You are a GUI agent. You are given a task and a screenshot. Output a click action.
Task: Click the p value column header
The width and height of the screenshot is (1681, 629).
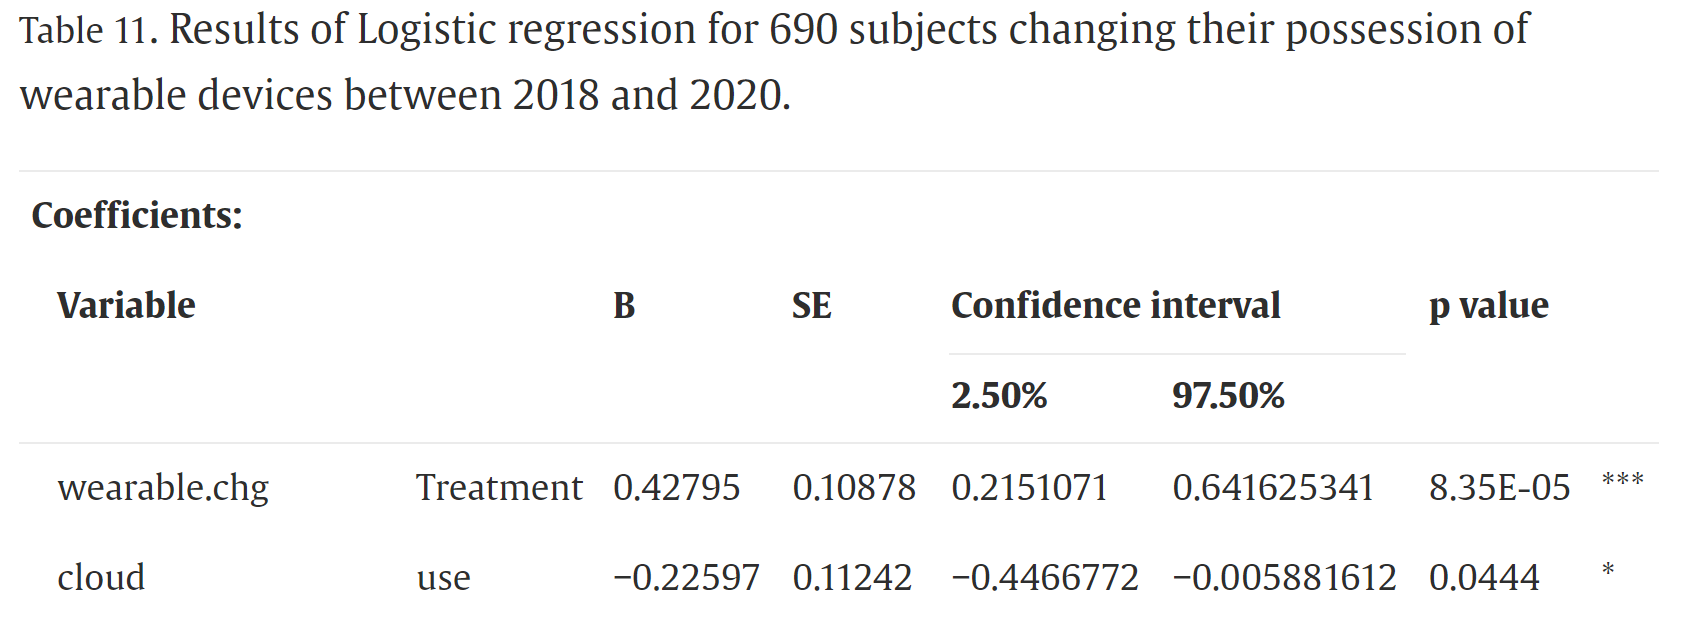point(1488,305)
